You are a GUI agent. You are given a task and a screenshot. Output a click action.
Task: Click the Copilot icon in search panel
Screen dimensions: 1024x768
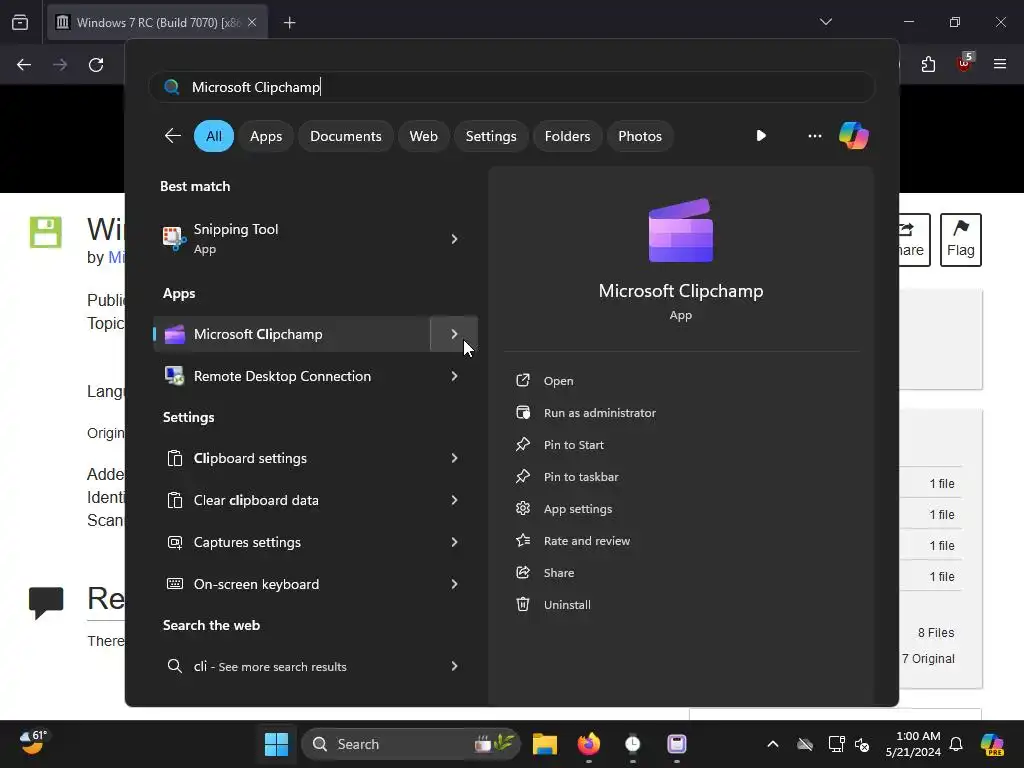click(x=854, y=136)
